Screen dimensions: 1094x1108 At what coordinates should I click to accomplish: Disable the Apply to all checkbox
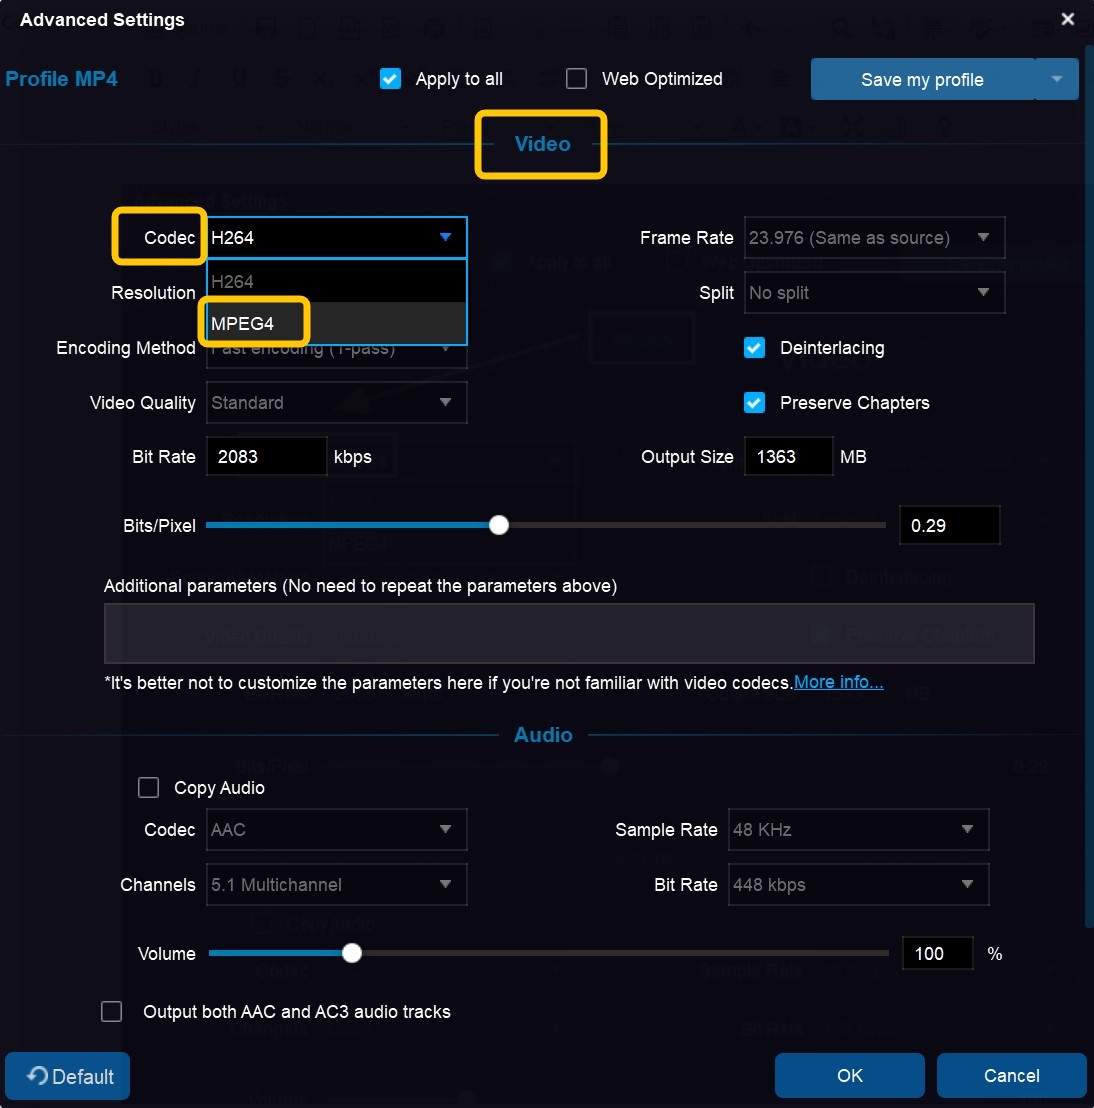click(390, 78)
